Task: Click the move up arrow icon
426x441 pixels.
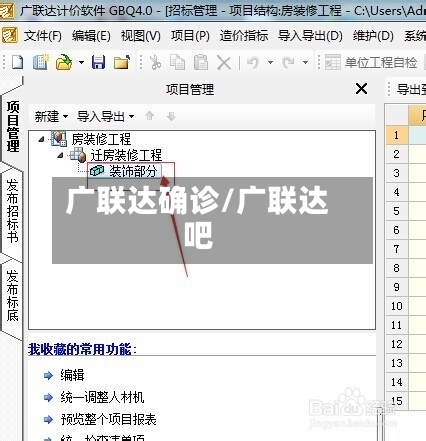Action: point(150,116)
